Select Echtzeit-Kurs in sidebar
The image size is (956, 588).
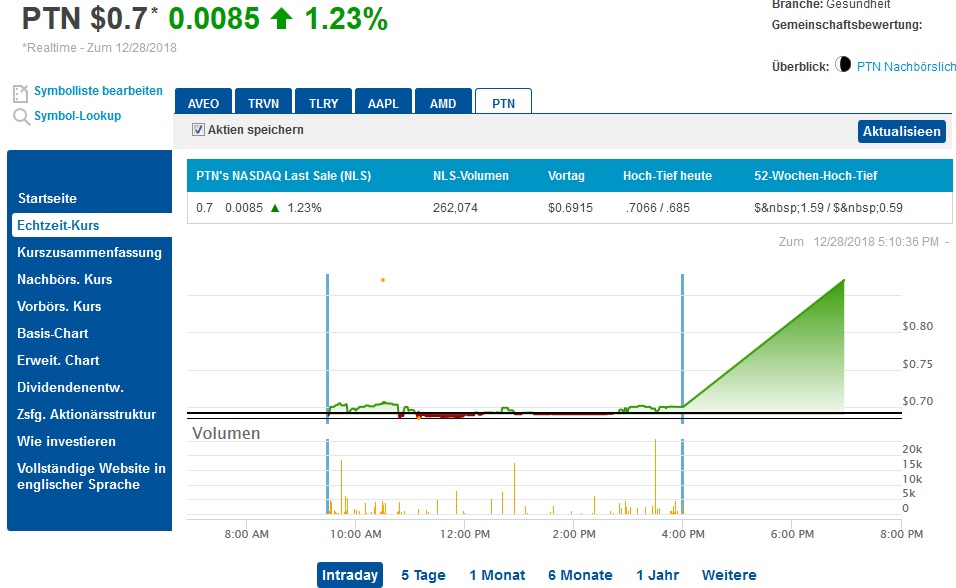[91, 225]
